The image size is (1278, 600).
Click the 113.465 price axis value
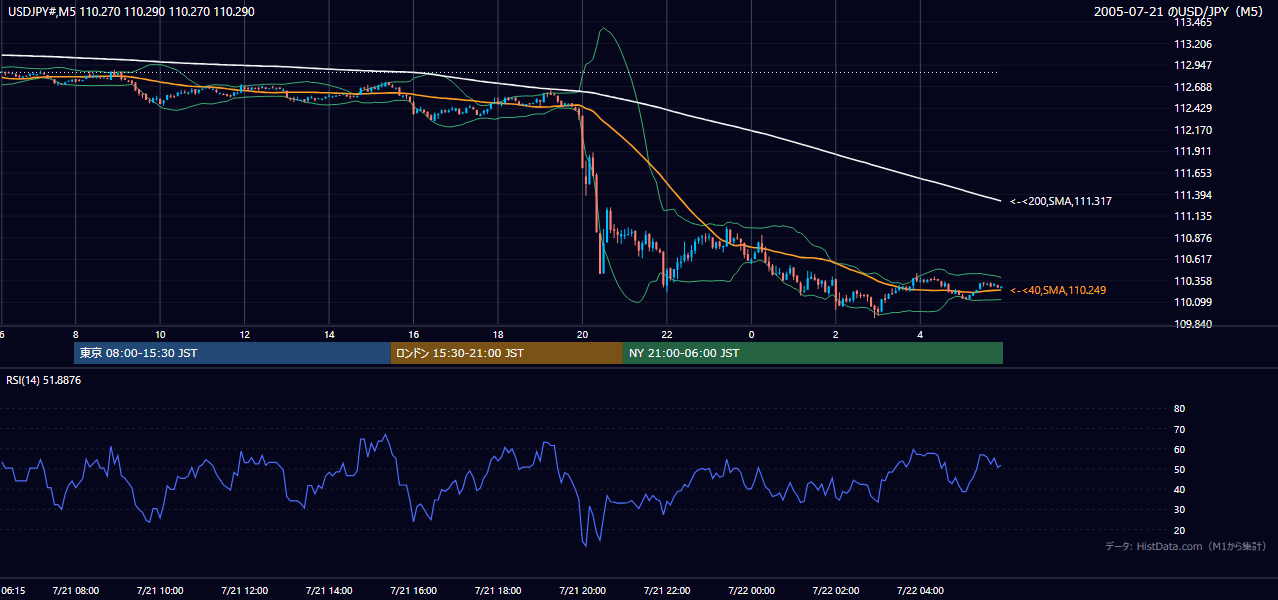1193,22
